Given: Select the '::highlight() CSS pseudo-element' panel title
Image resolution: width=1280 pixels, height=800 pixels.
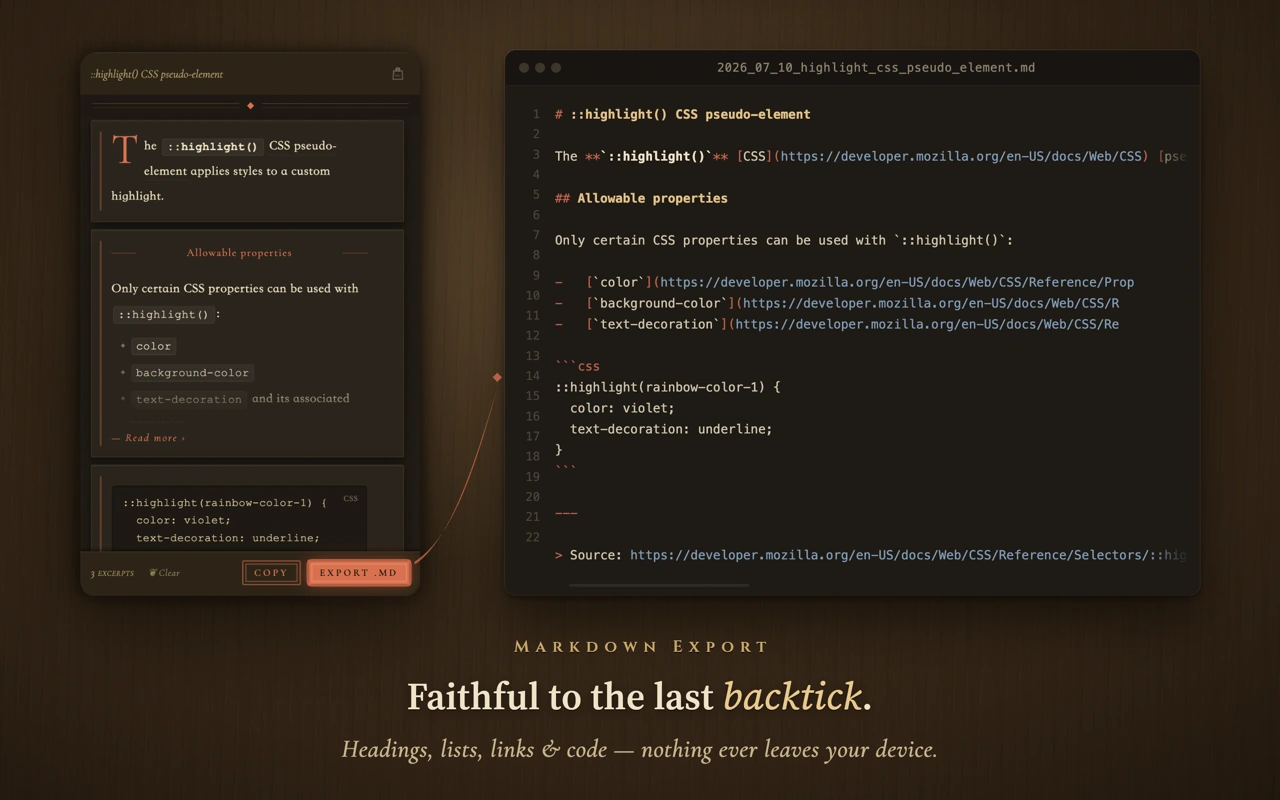Looking at the screenshot, I should (157, 74).
